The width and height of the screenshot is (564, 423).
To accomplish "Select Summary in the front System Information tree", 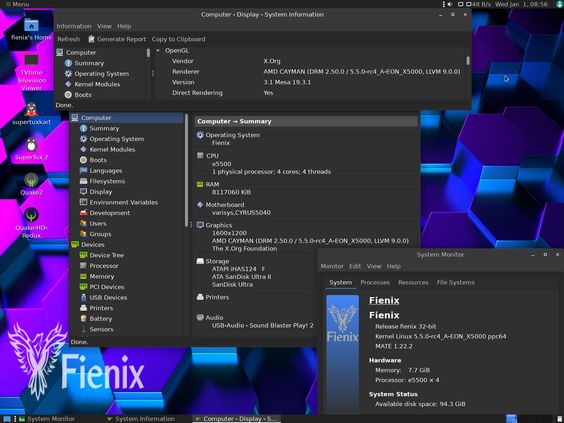I will (x=104, y=128).
